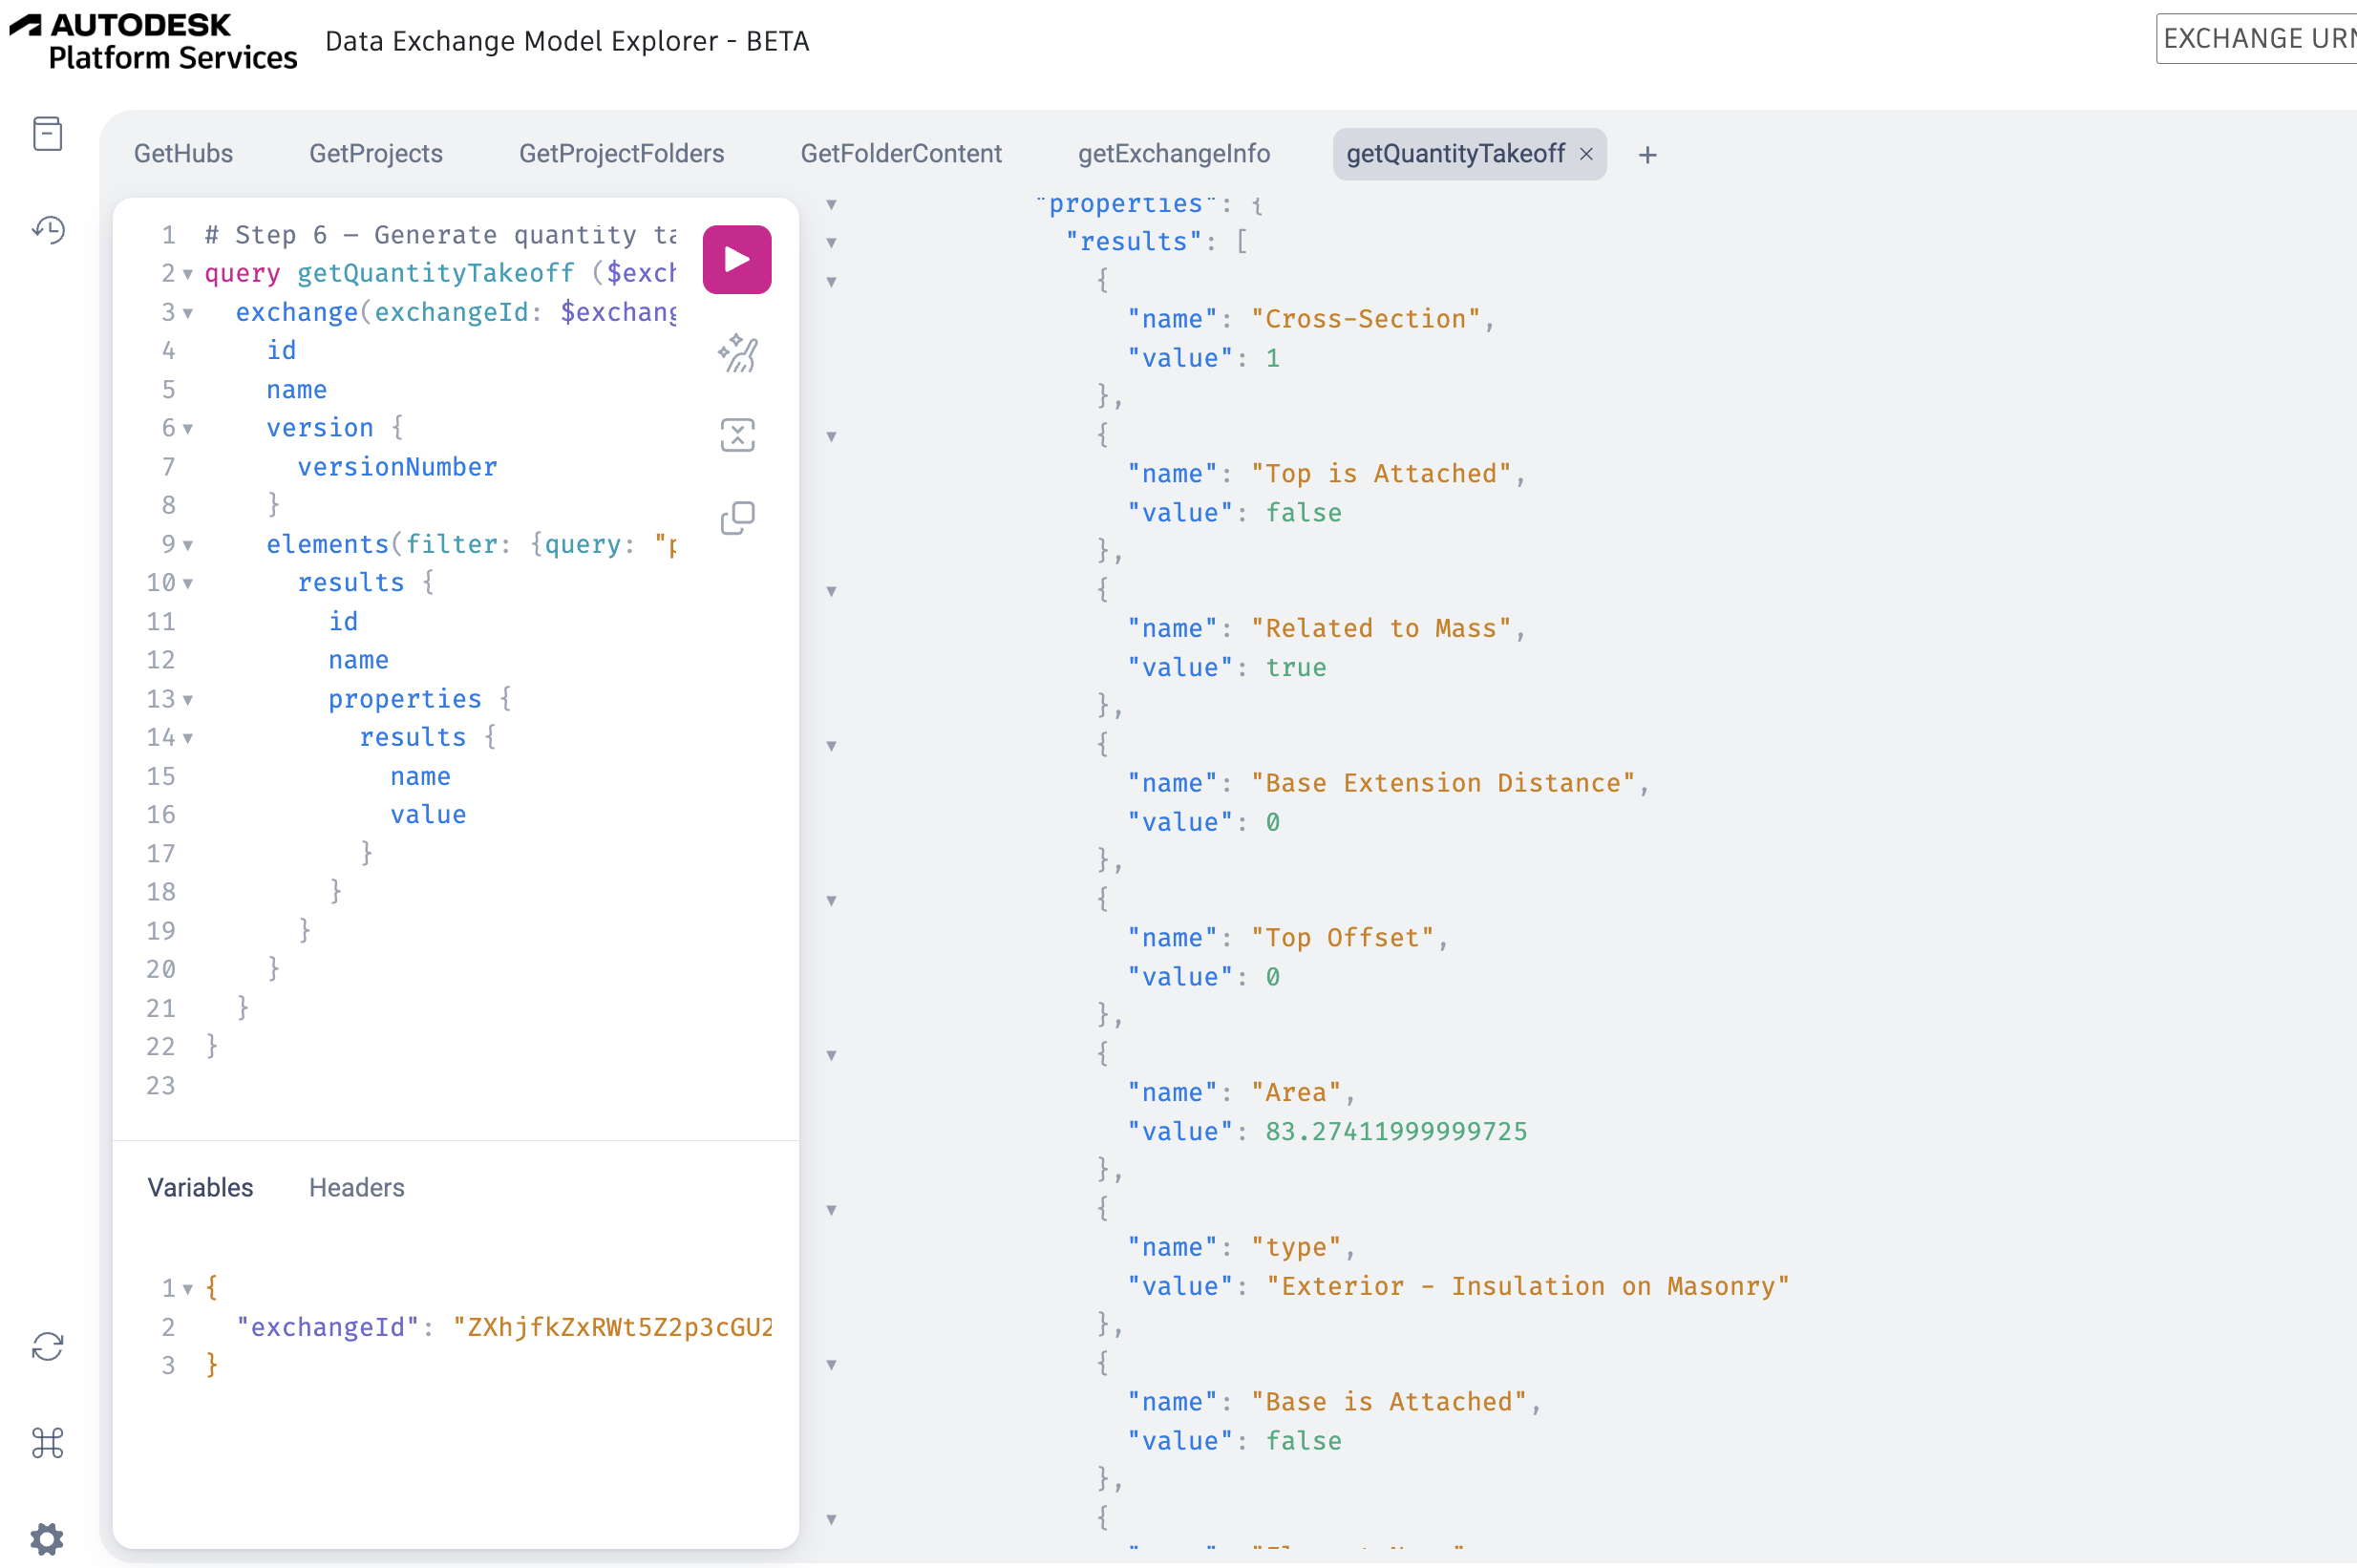Click the "Base is Attached" name string
Image resolution: width=2357 pixels, height=1568 pixels.
pos(1389,1402)
